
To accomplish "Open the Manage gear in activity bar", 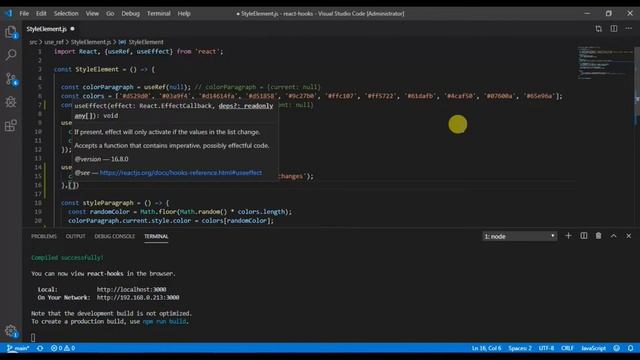I will pyautogui.click(x=11, y=331).
